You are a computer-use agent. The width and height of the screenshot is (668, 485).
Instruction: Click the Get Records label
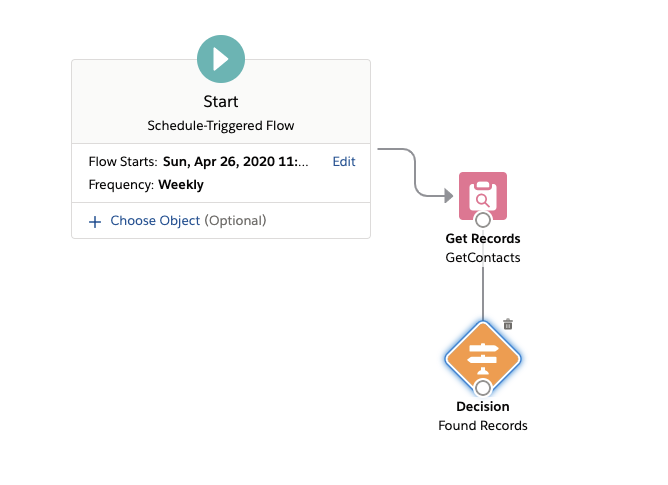(x=483, y=239)
